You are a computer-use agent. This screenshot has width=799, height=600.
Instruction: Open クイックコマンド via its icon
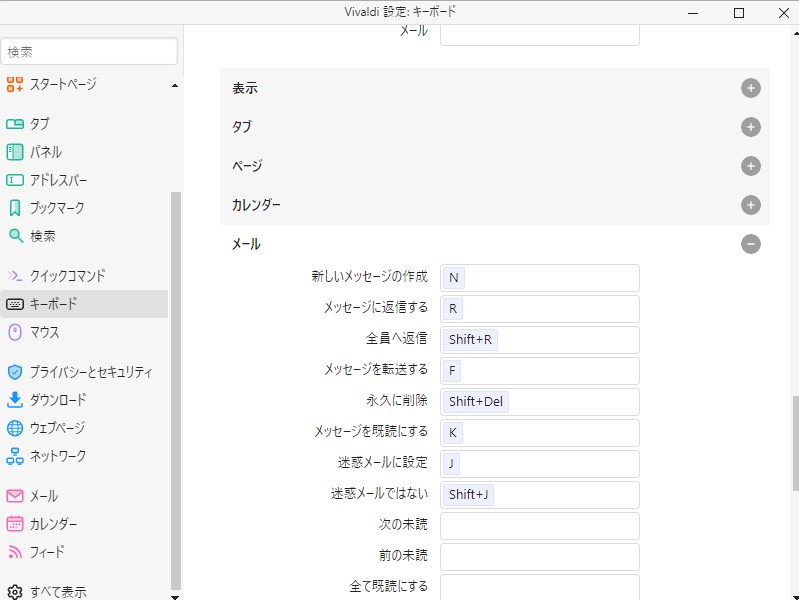[14, 276]
